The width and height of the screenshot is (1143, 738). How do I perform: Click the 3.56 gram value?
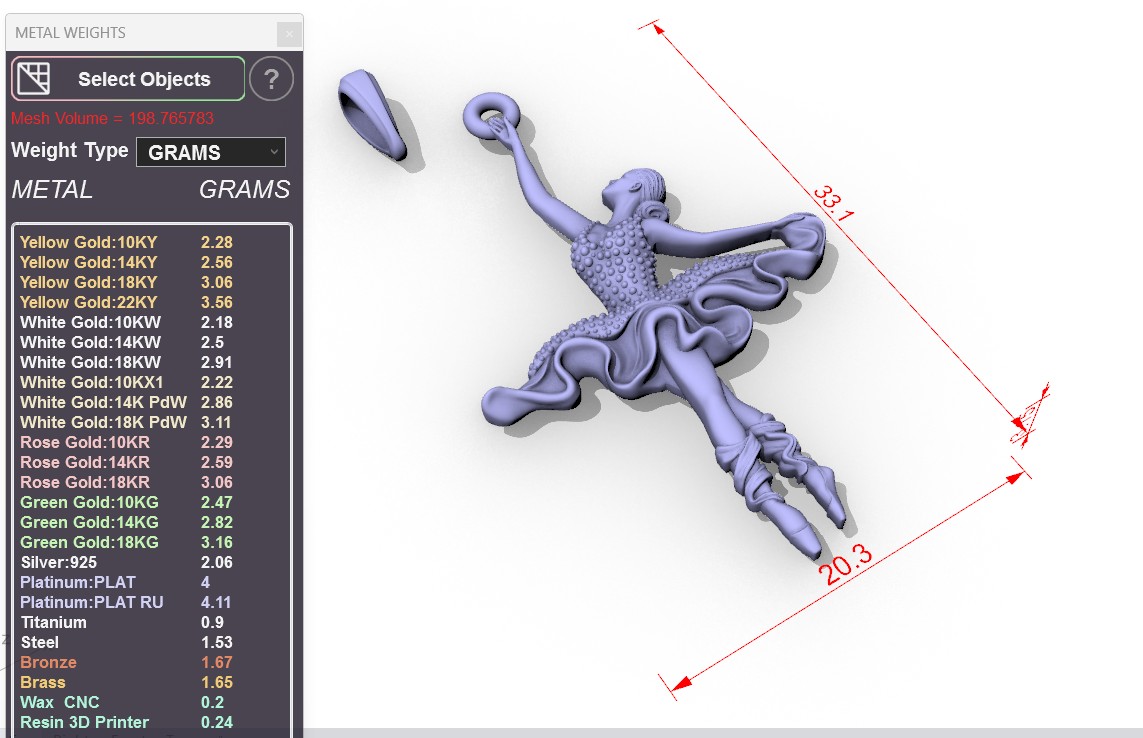click(x=216, y=302)
